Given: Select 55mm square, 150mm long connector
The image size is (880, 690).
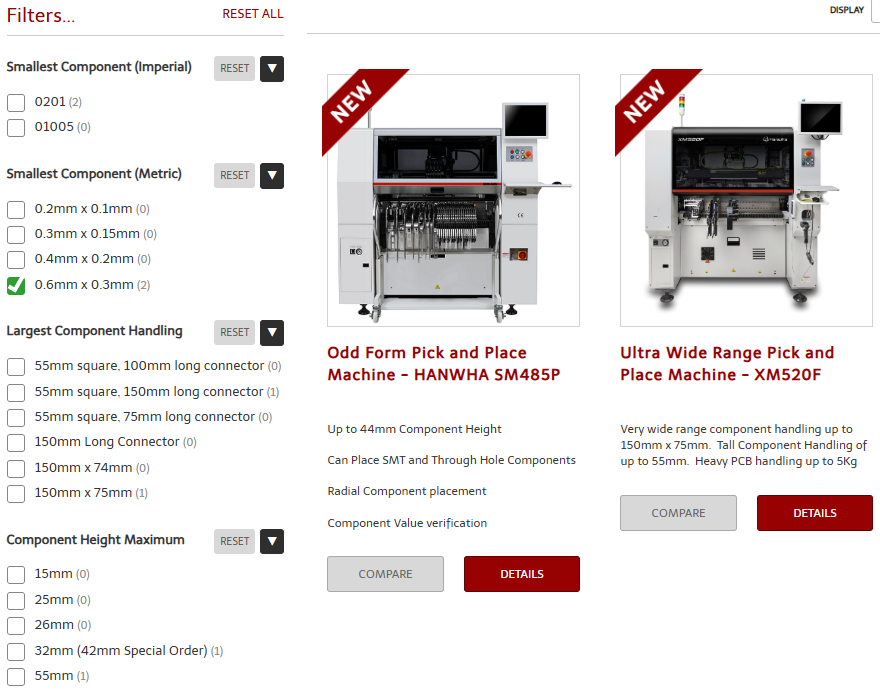Looking at the screenshot, I should click(x=16, y=392).
